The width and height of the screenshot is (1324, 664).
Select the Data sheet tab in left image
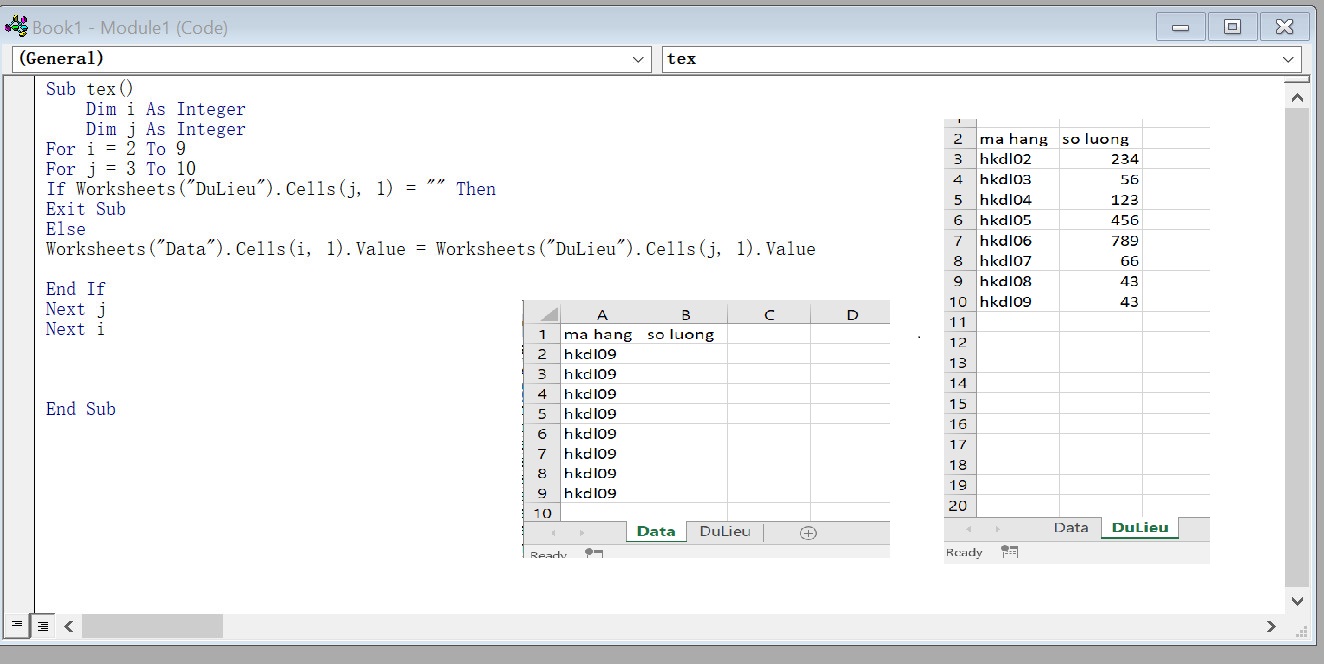tap(656, 531)
